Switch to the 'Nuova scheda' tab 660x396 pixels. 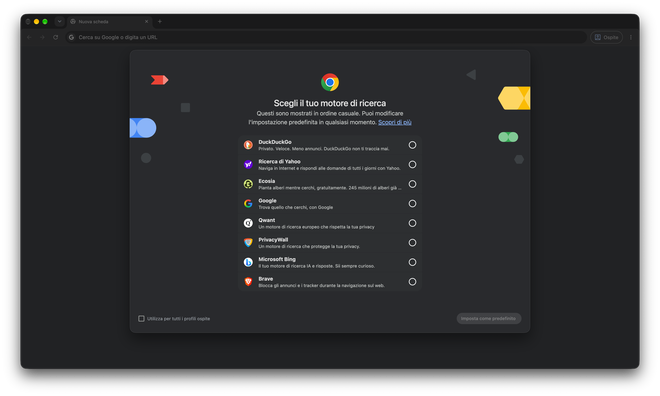[x=109, y=21]
